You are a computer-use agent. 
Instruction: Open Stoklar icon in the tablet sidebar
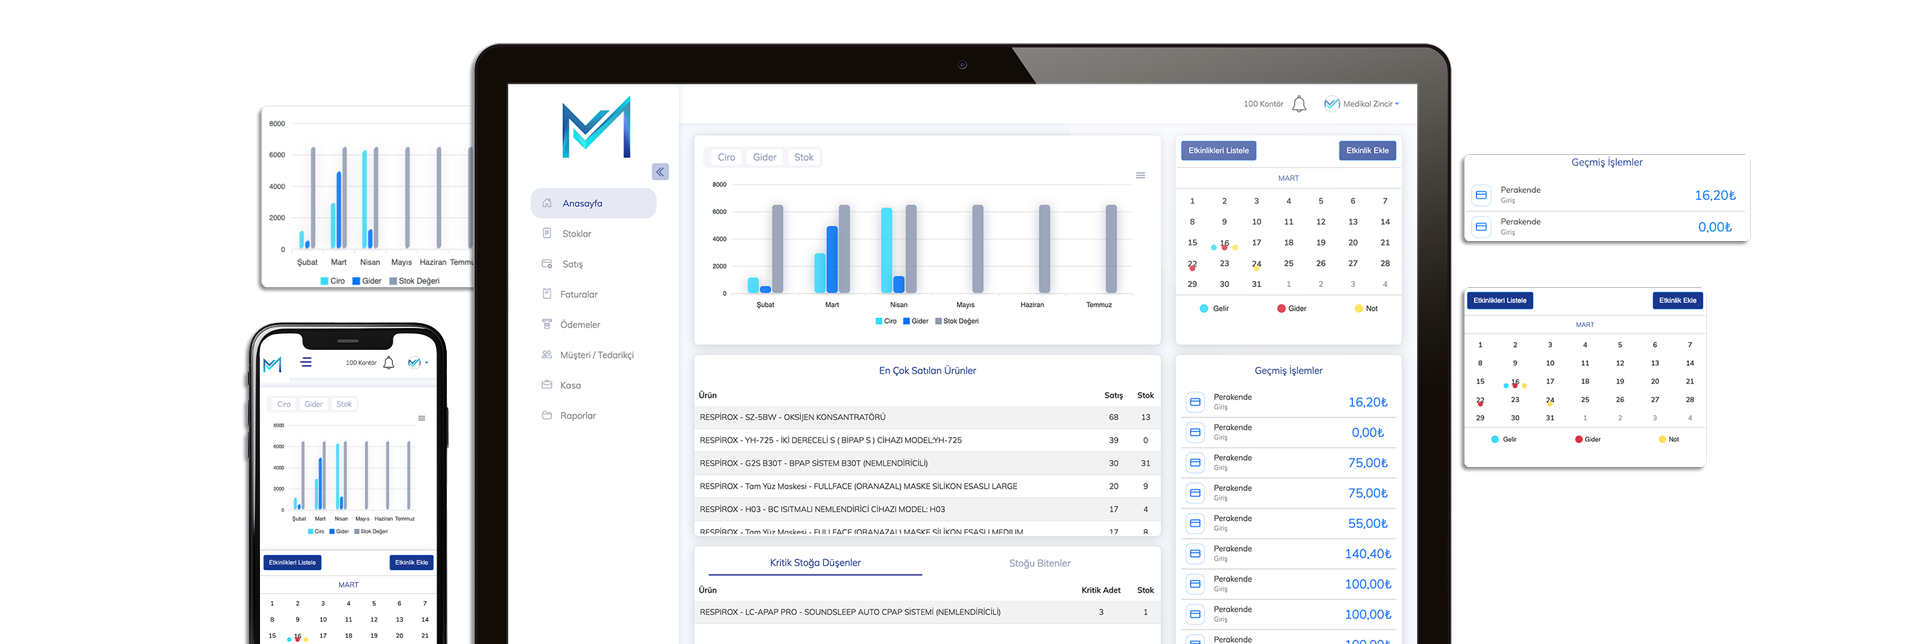click(547, 233)
